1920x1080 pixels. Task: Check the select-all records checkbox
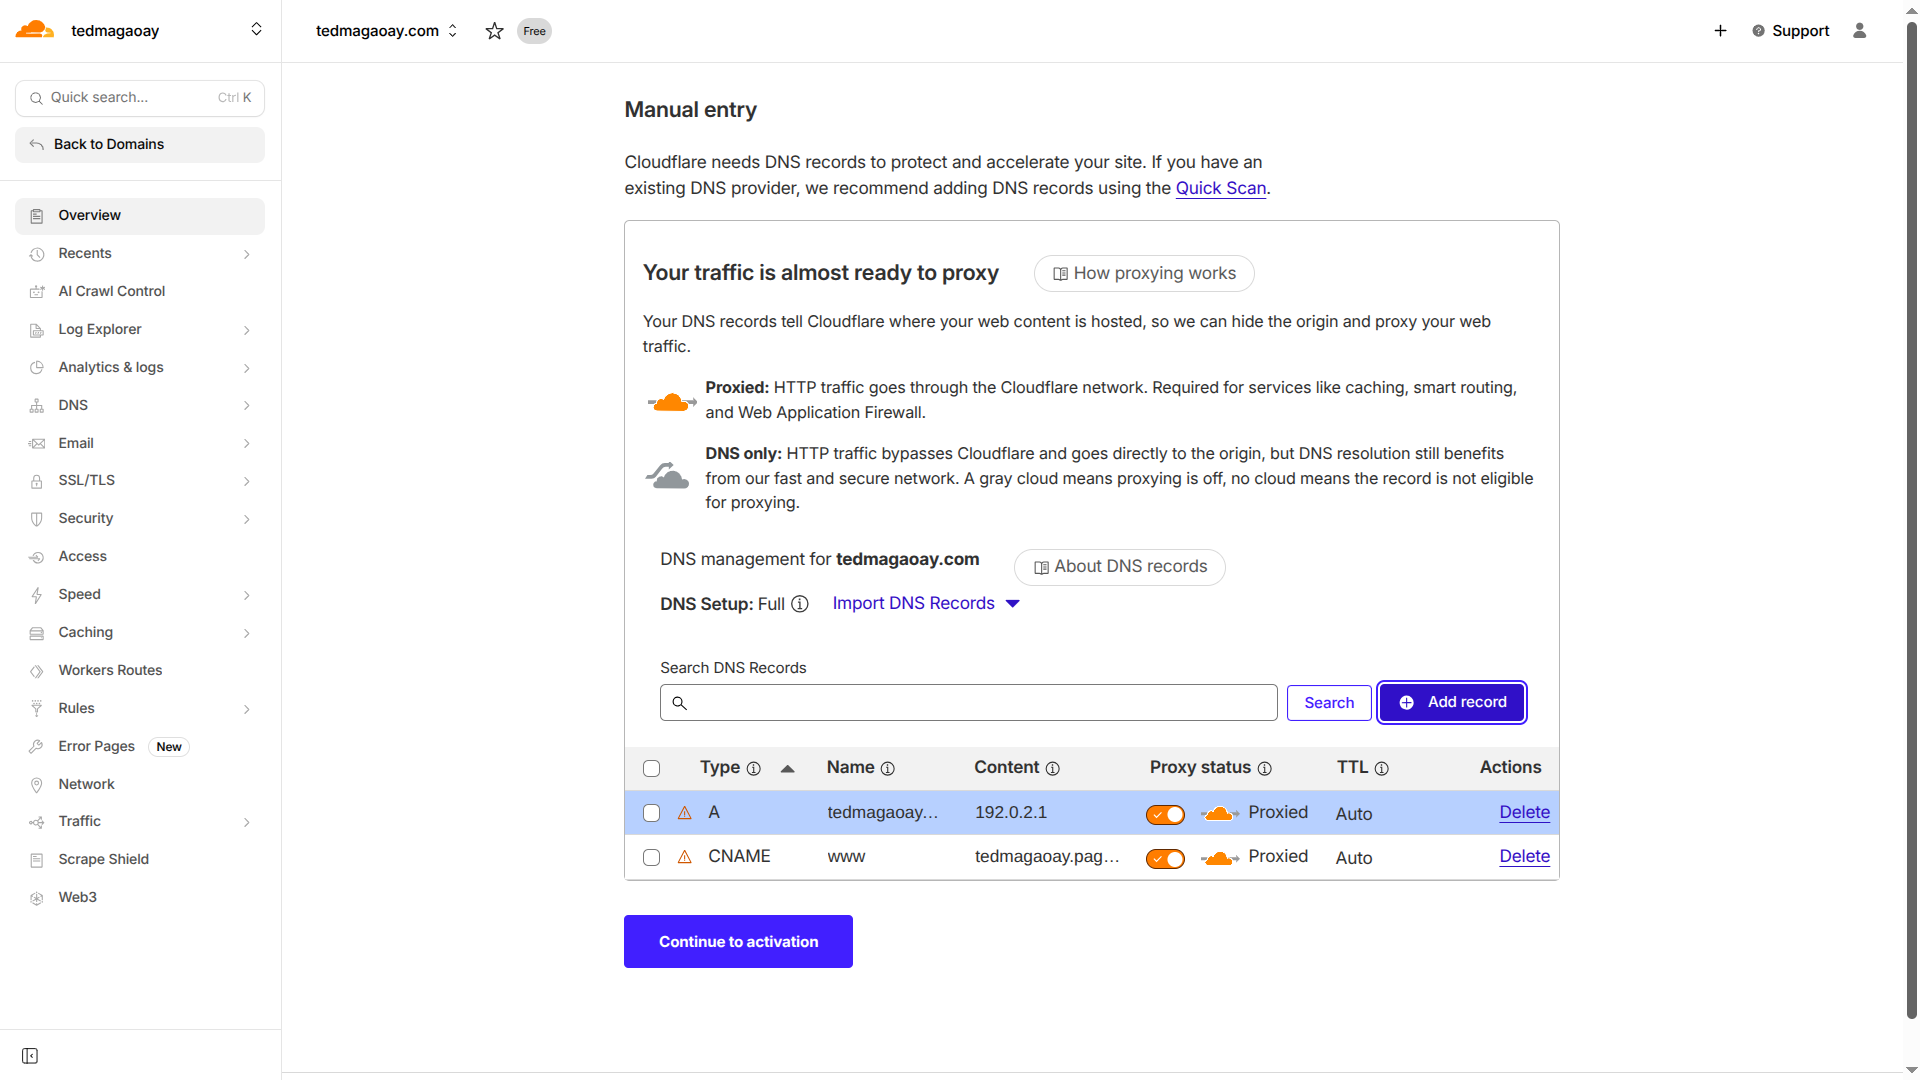click(652, 768)
